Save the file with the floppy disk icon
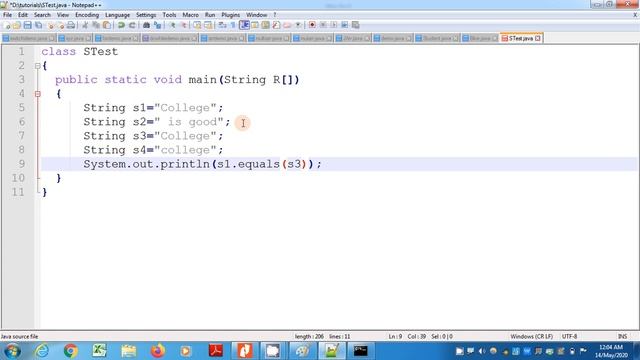Screen dimensions: 640x360 [27, 25]
